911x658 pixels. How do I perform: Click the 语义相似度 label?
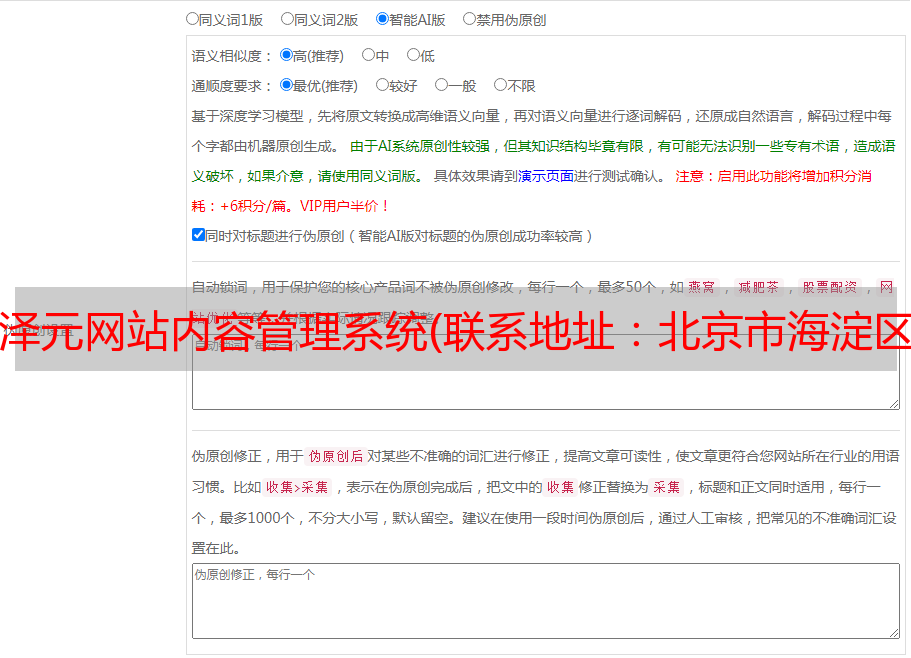[232, 56]
